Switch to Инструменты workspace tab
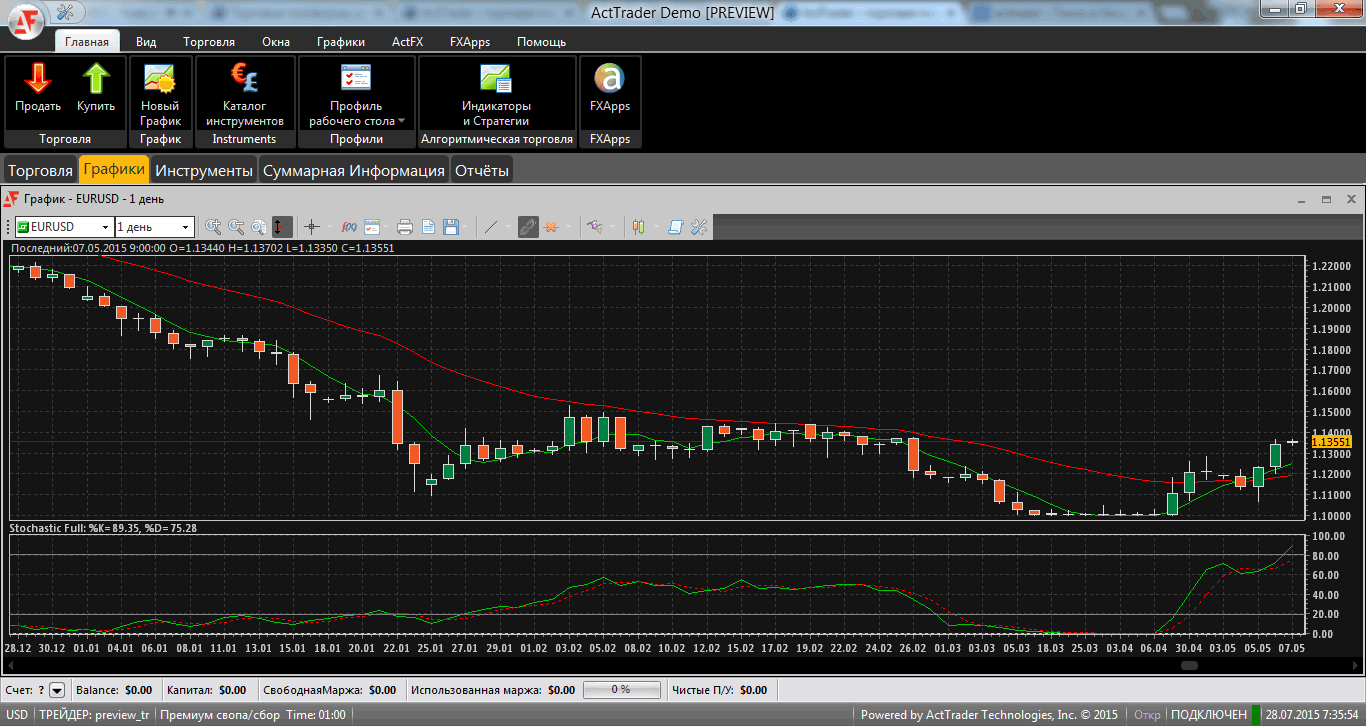 204,170
